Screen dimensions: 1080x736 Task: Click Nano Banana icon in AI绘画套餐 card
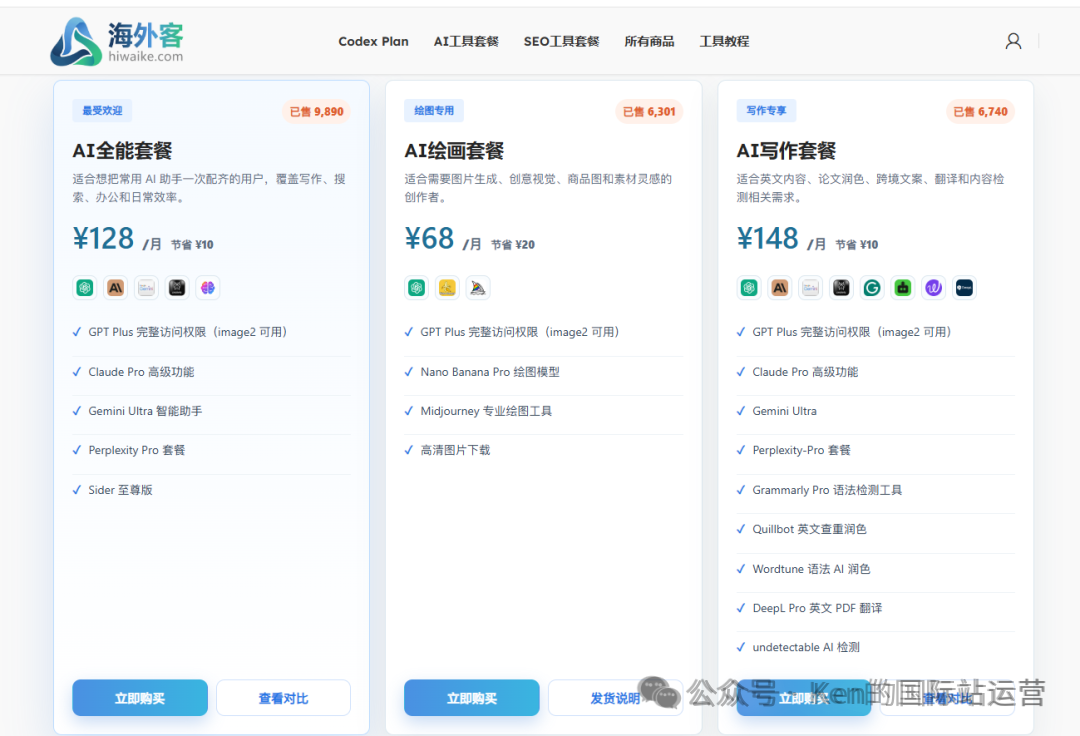(x=447, y=288)
